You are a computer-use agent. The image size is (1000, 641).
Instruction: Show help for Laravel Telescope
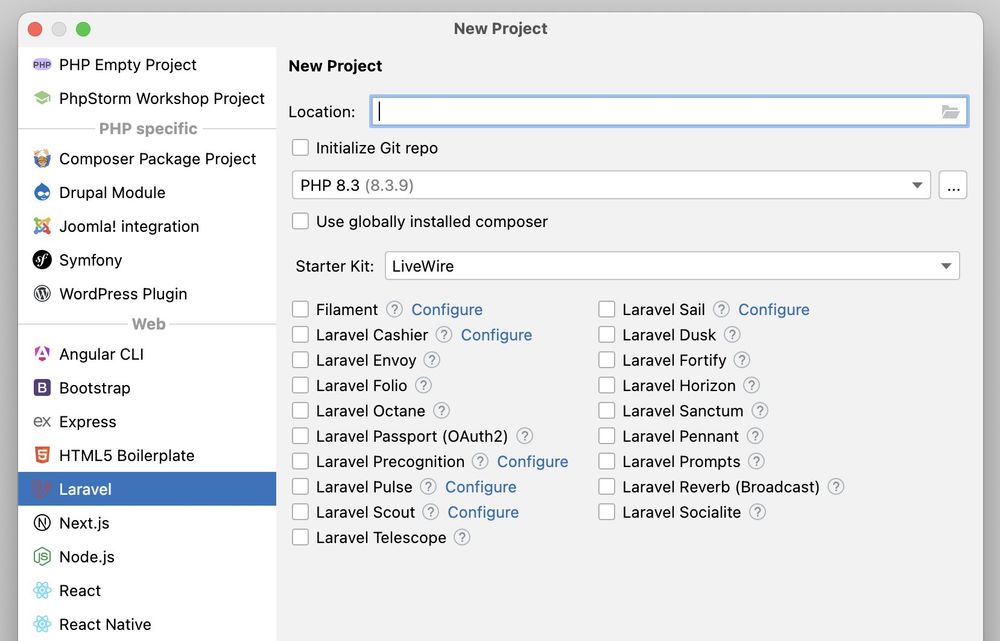click(x=462, y=538)
